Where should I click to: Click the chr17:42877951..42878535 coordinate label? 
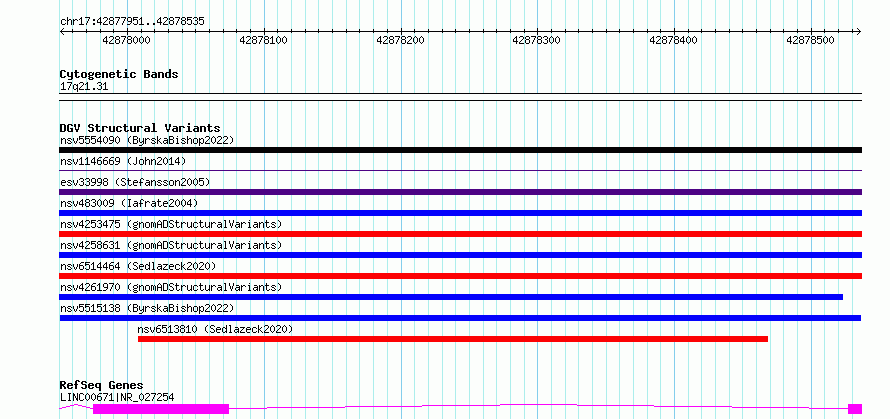tap(132, 22)
